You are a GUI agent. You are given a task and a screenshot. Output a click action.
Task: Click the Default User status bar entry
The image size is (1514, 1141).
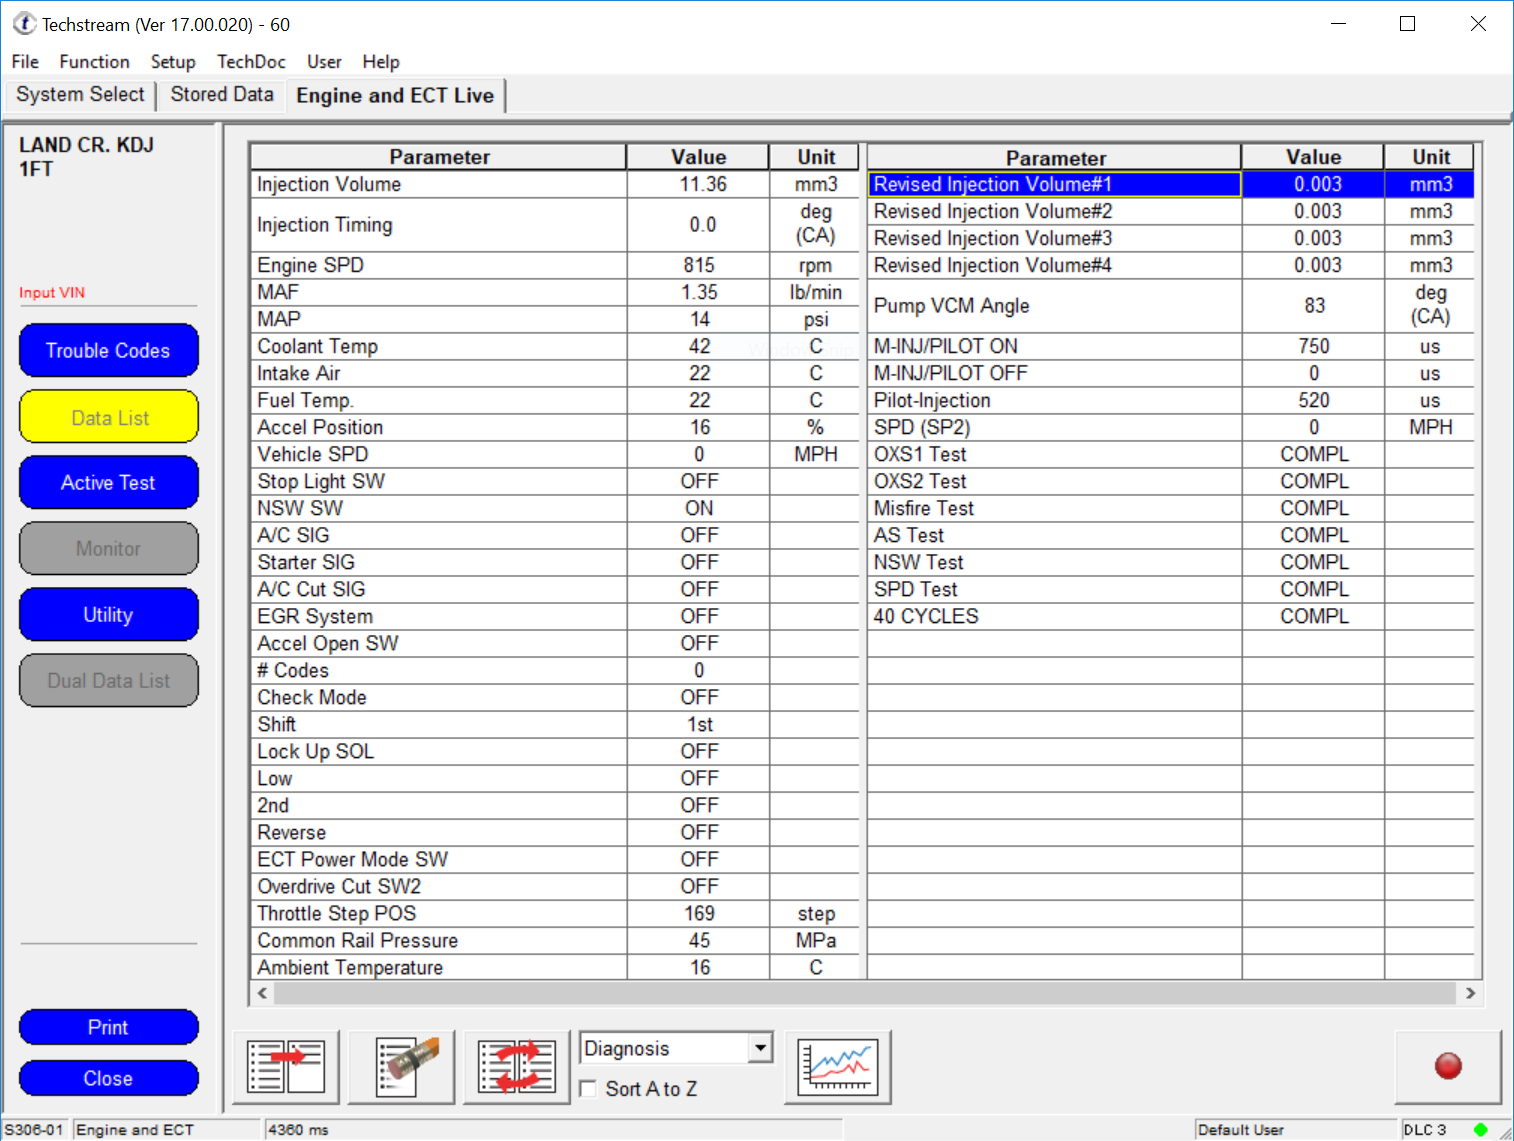(x=1295, y=1130)
